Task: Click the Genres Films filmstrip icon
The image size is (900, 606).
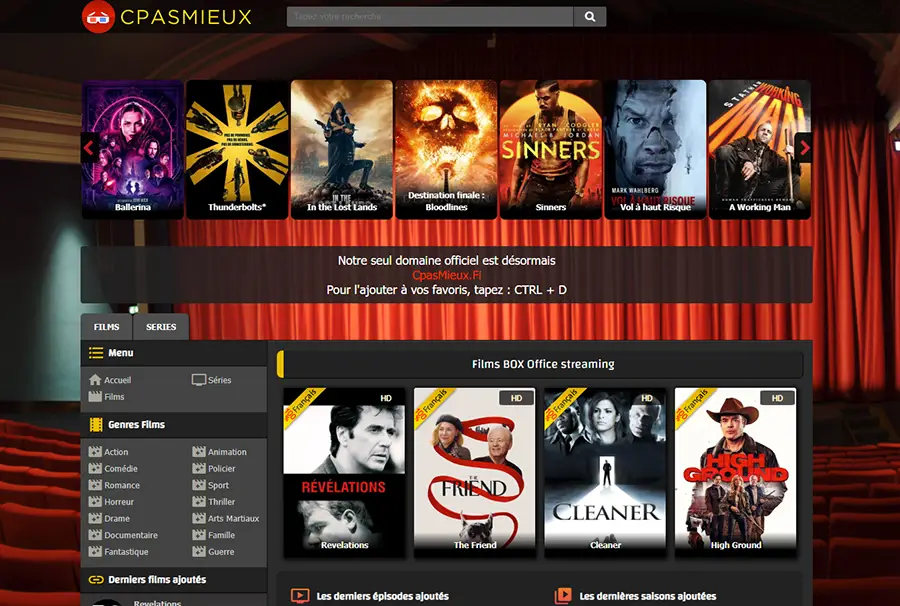Action: click(96, 425)
